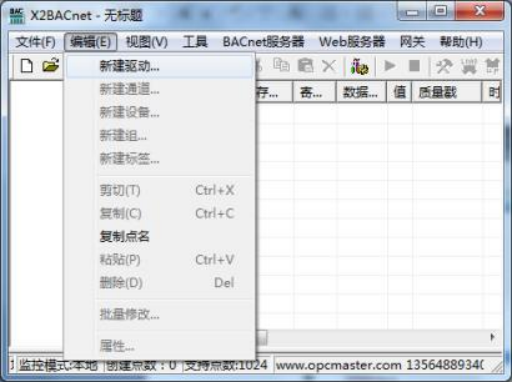Open the BACnet服务器 menu
513x382 pixels.
click(x=263, y=42)
